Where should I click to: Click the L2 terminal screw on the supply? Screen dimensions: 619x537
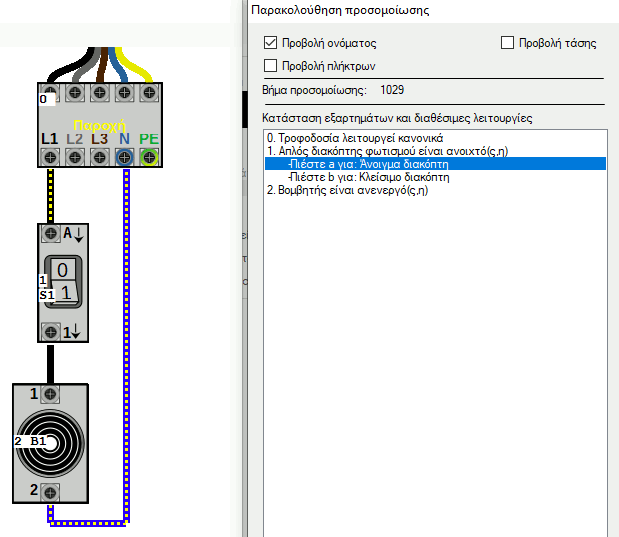[x=74, y=156]
